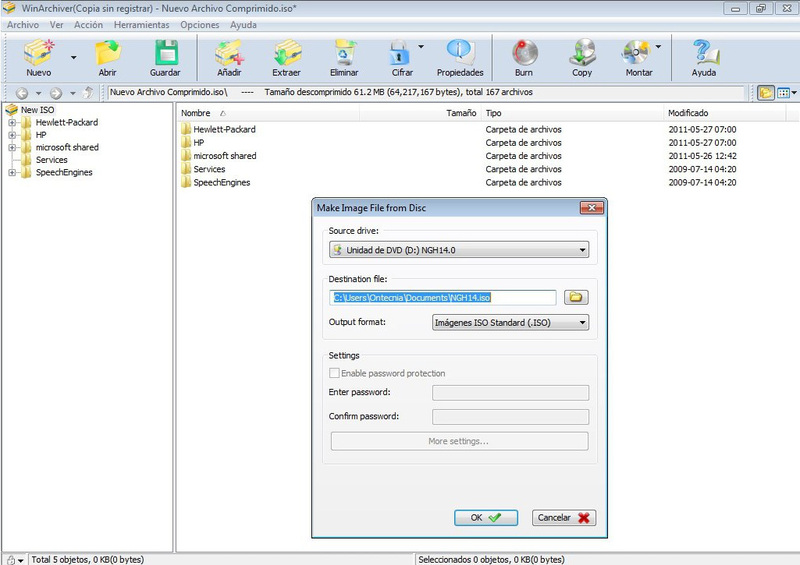Viewport: 800px width, 565px height.
Task: Browse for destination file folder icon
Action: 576,297
